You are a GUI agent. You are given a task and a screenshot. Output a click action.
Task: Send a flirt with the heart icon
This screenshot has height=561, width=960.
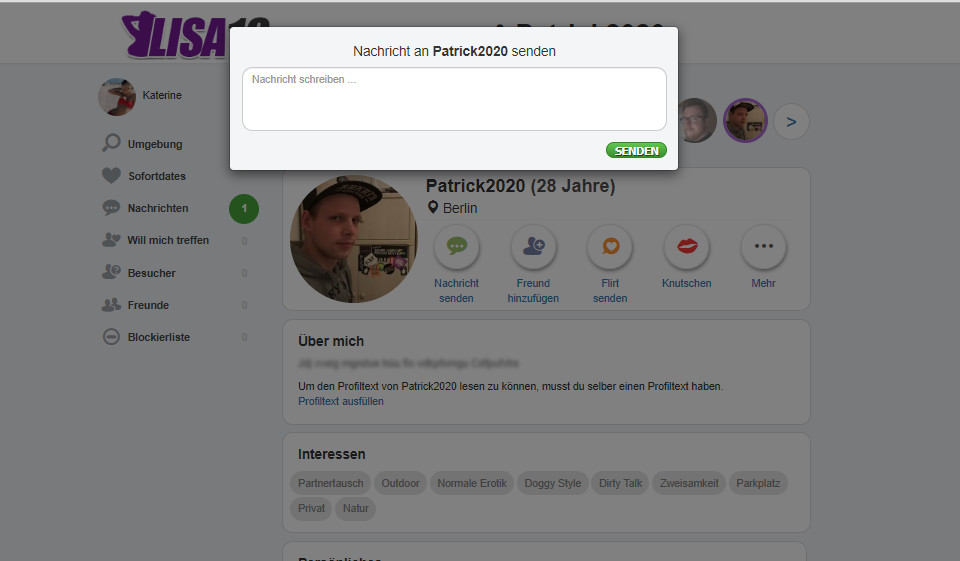tap(610, 247)
